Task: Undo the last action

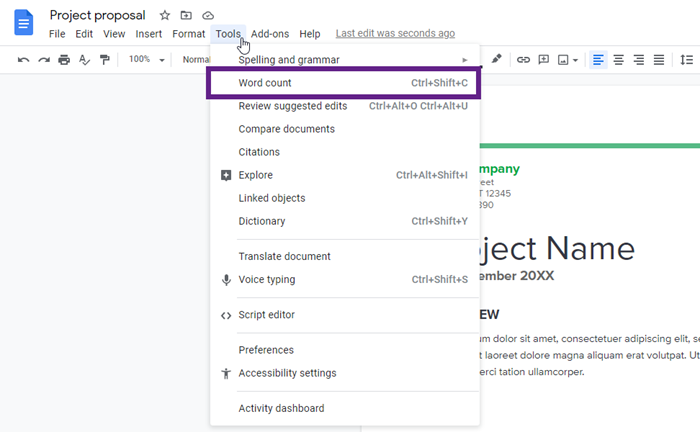Action: point(23,60)
